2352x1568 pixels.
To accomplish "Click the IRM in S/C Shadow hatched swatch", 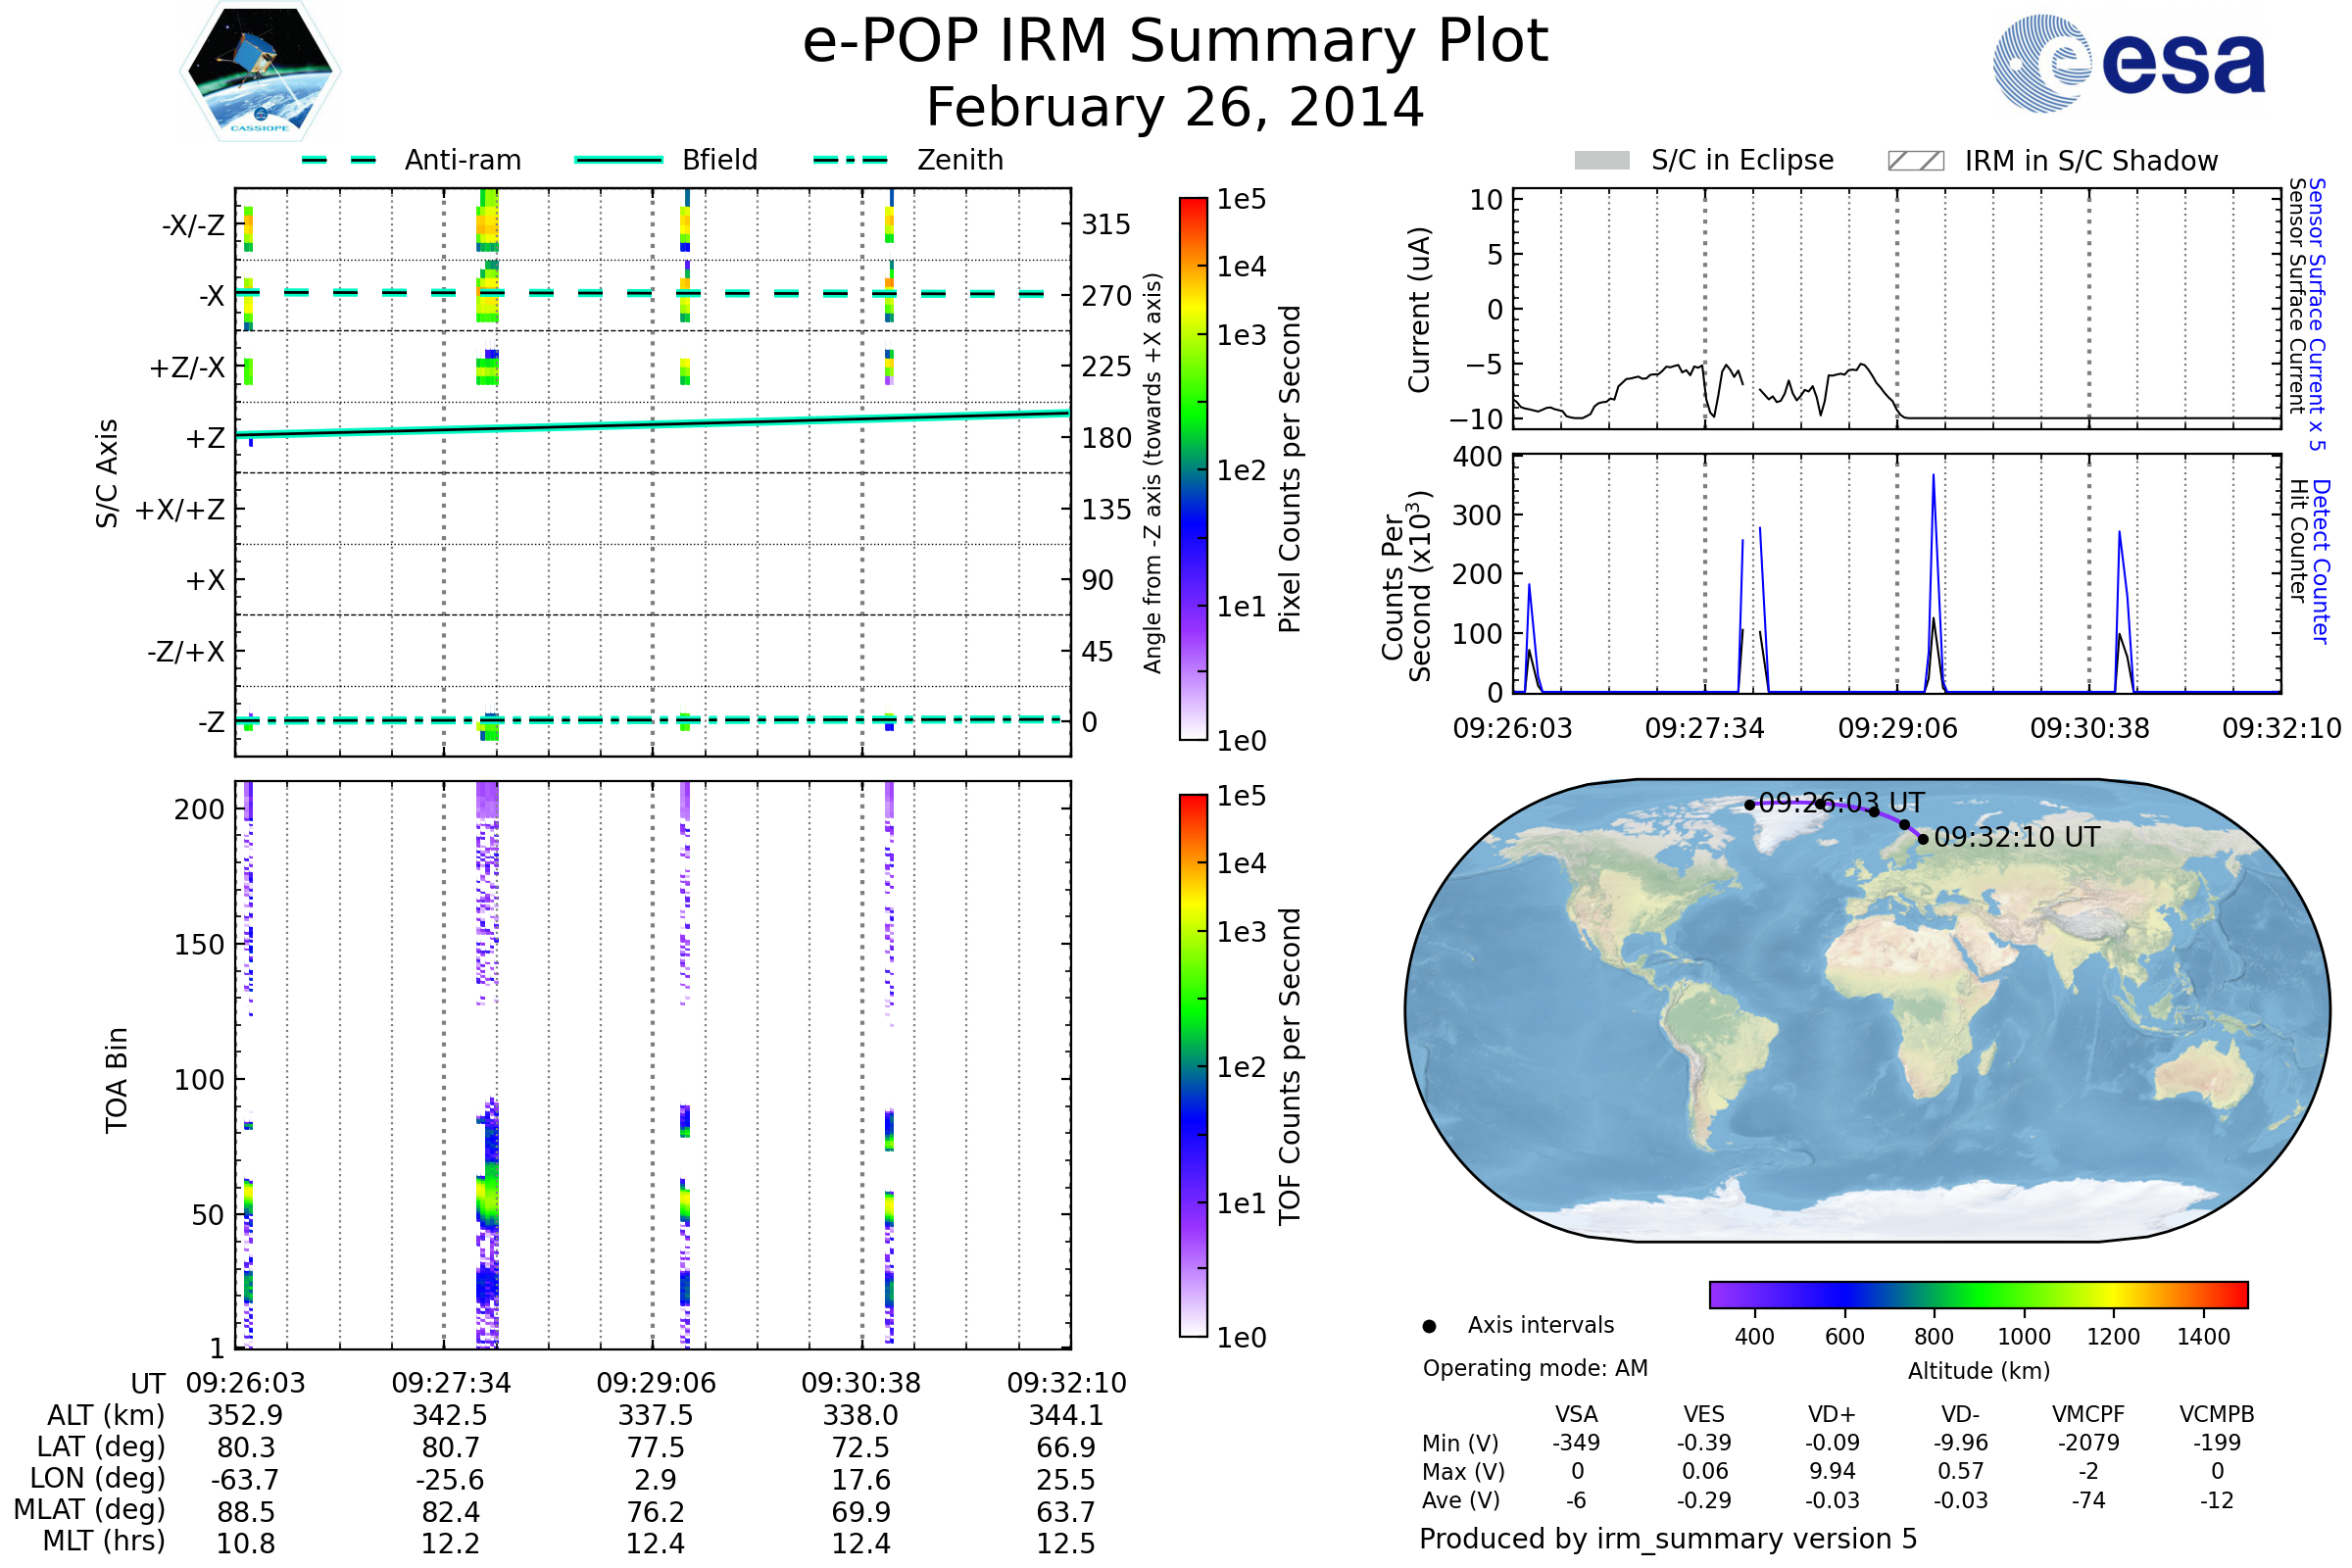I will [x=1915, y=161].
